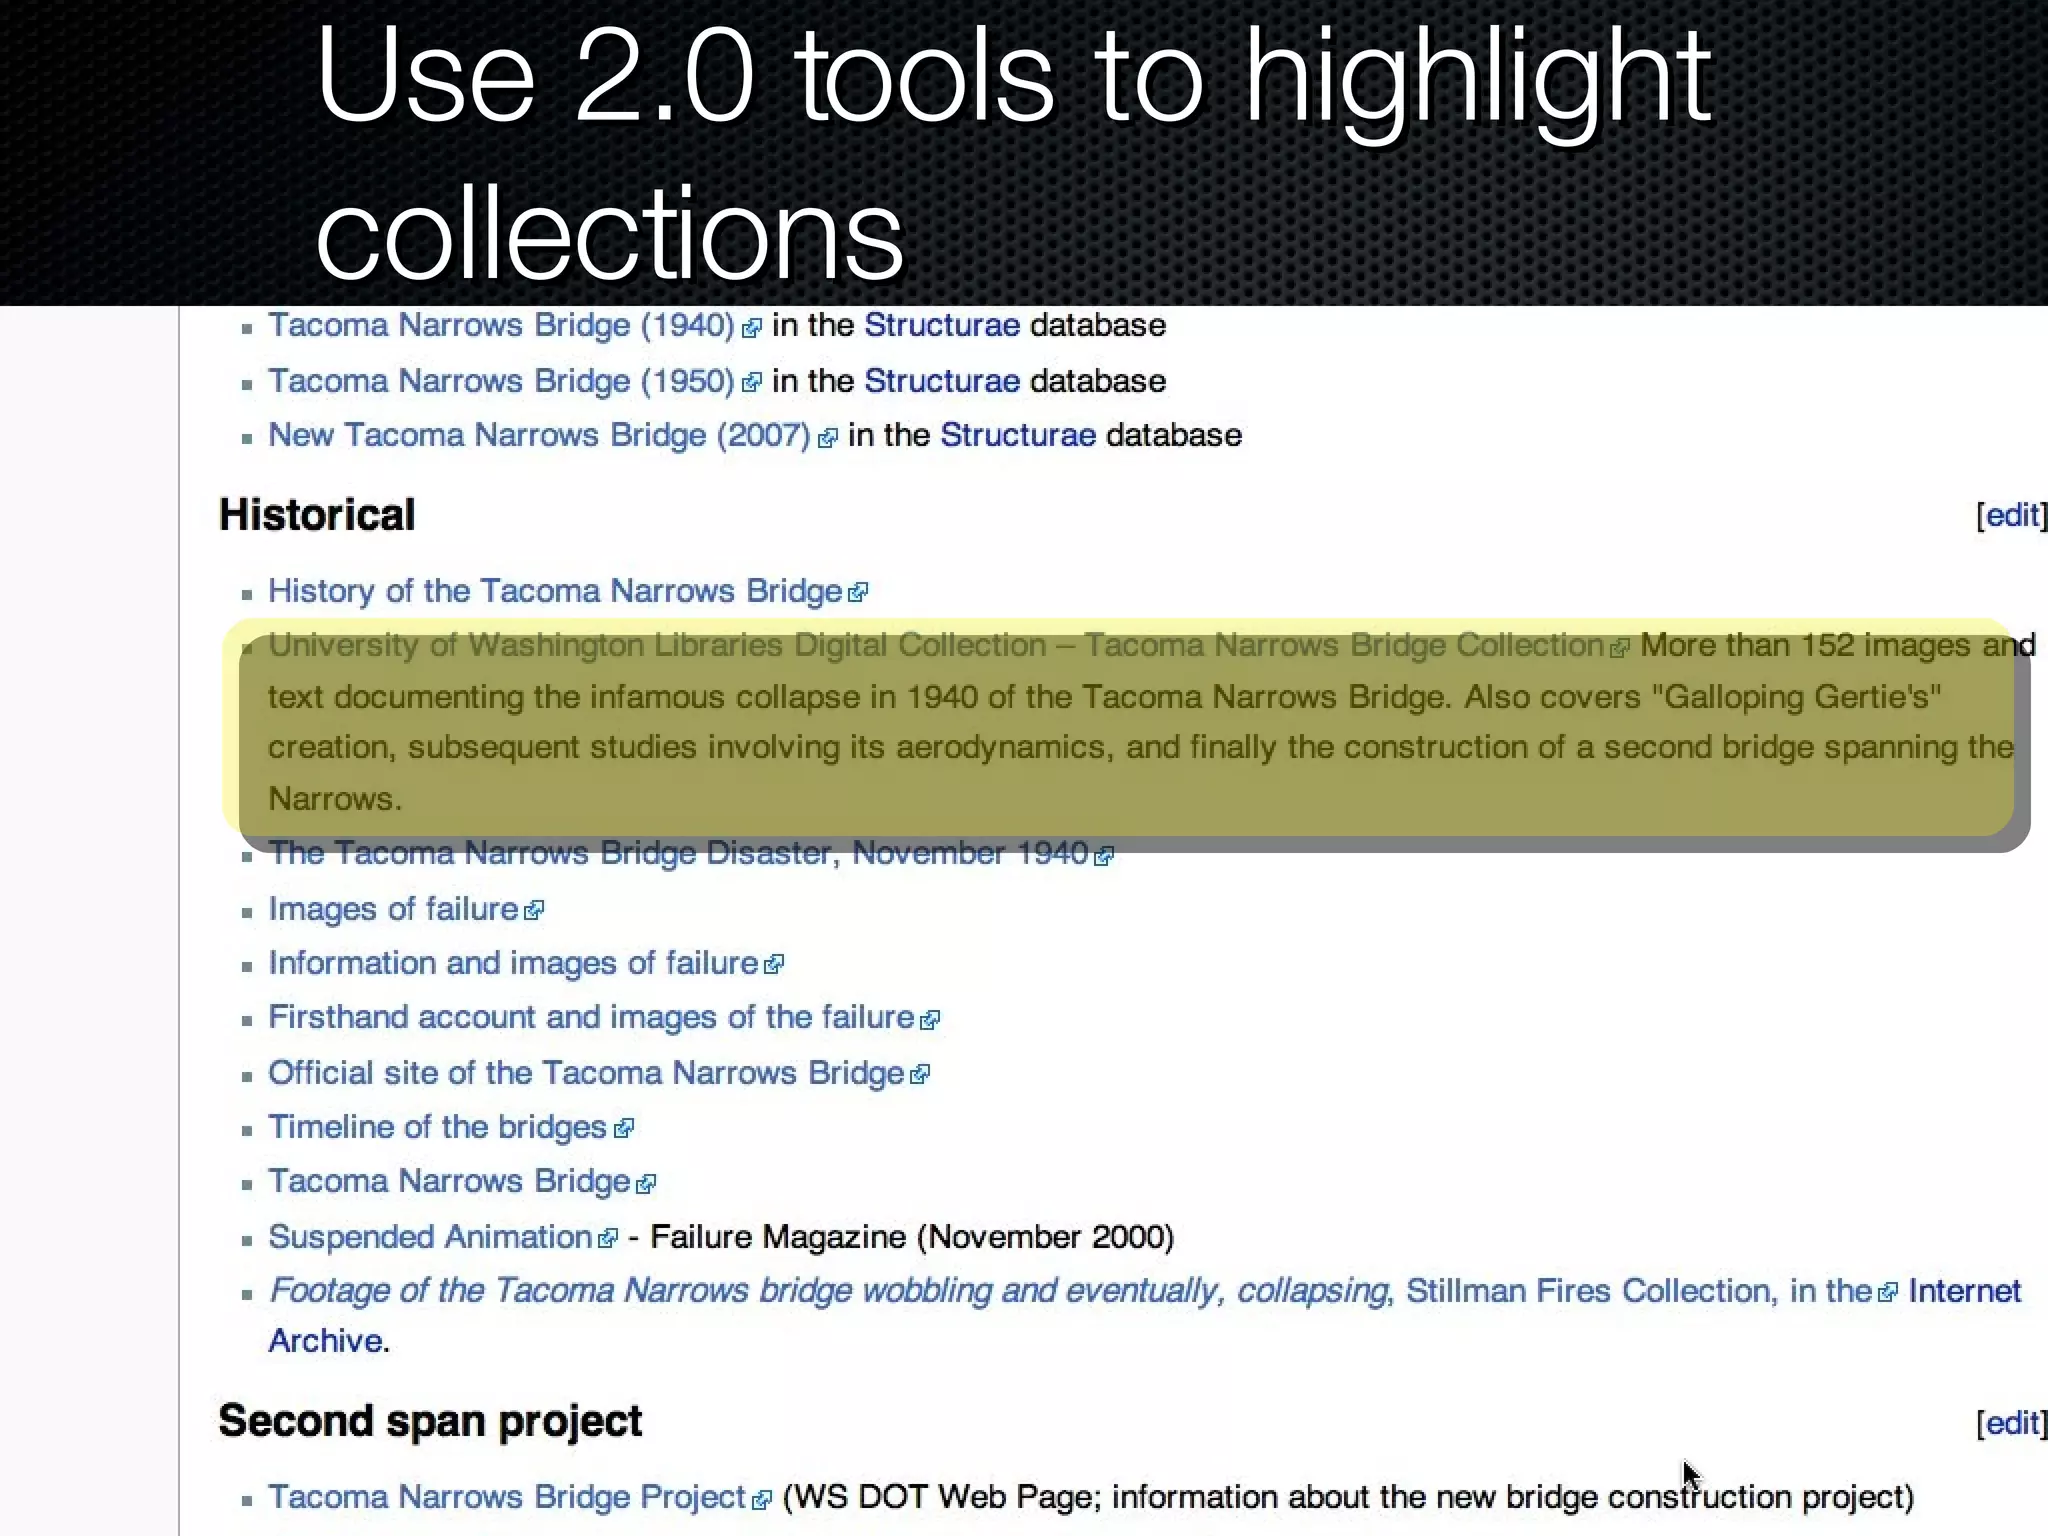Image resolution: width=2048 pixels, height=1536 pixels.
Task: Click external-link icon after Official site link
Action: [920, 1075]
